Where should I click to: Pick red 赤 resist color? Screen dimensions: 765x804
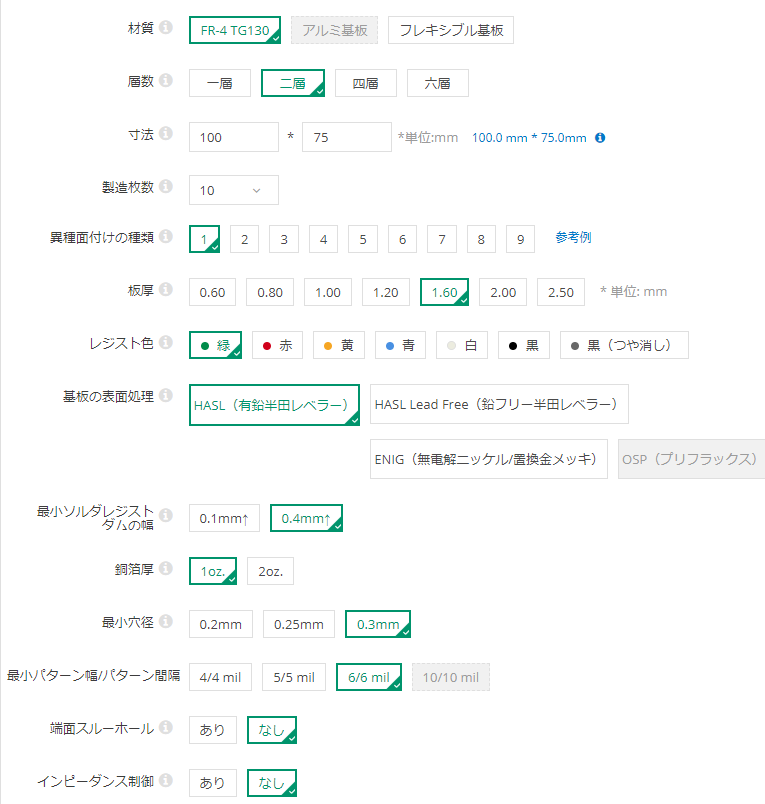click(x=277, y=345)
